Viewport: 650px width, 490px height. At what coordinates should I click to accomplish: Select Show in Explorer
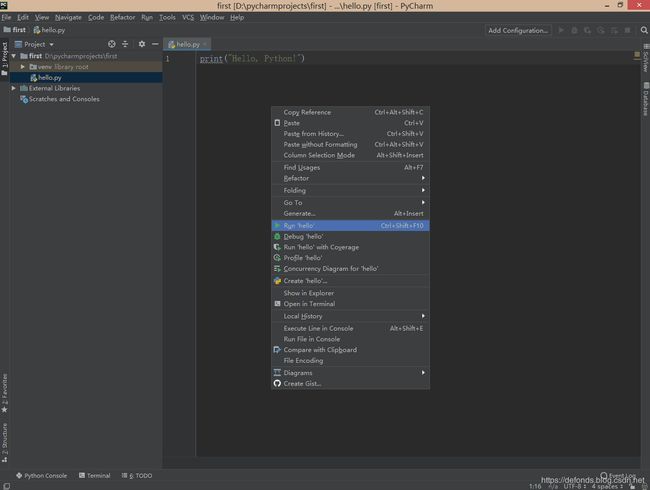tap(350, 293)
